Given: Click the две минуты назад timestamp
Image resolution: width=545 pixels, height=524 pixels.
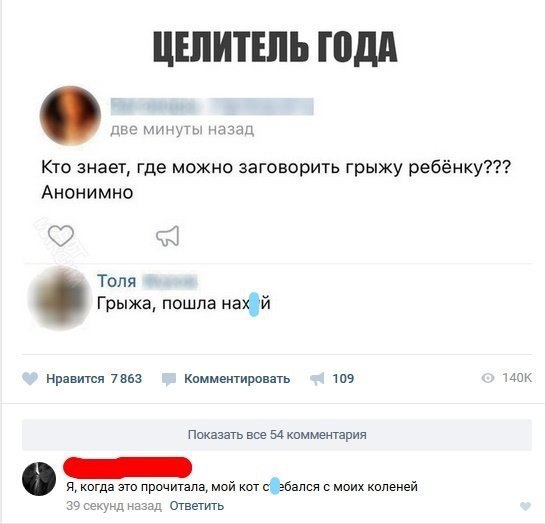Looking at the screenshot, I should click(x=182, y=130).
